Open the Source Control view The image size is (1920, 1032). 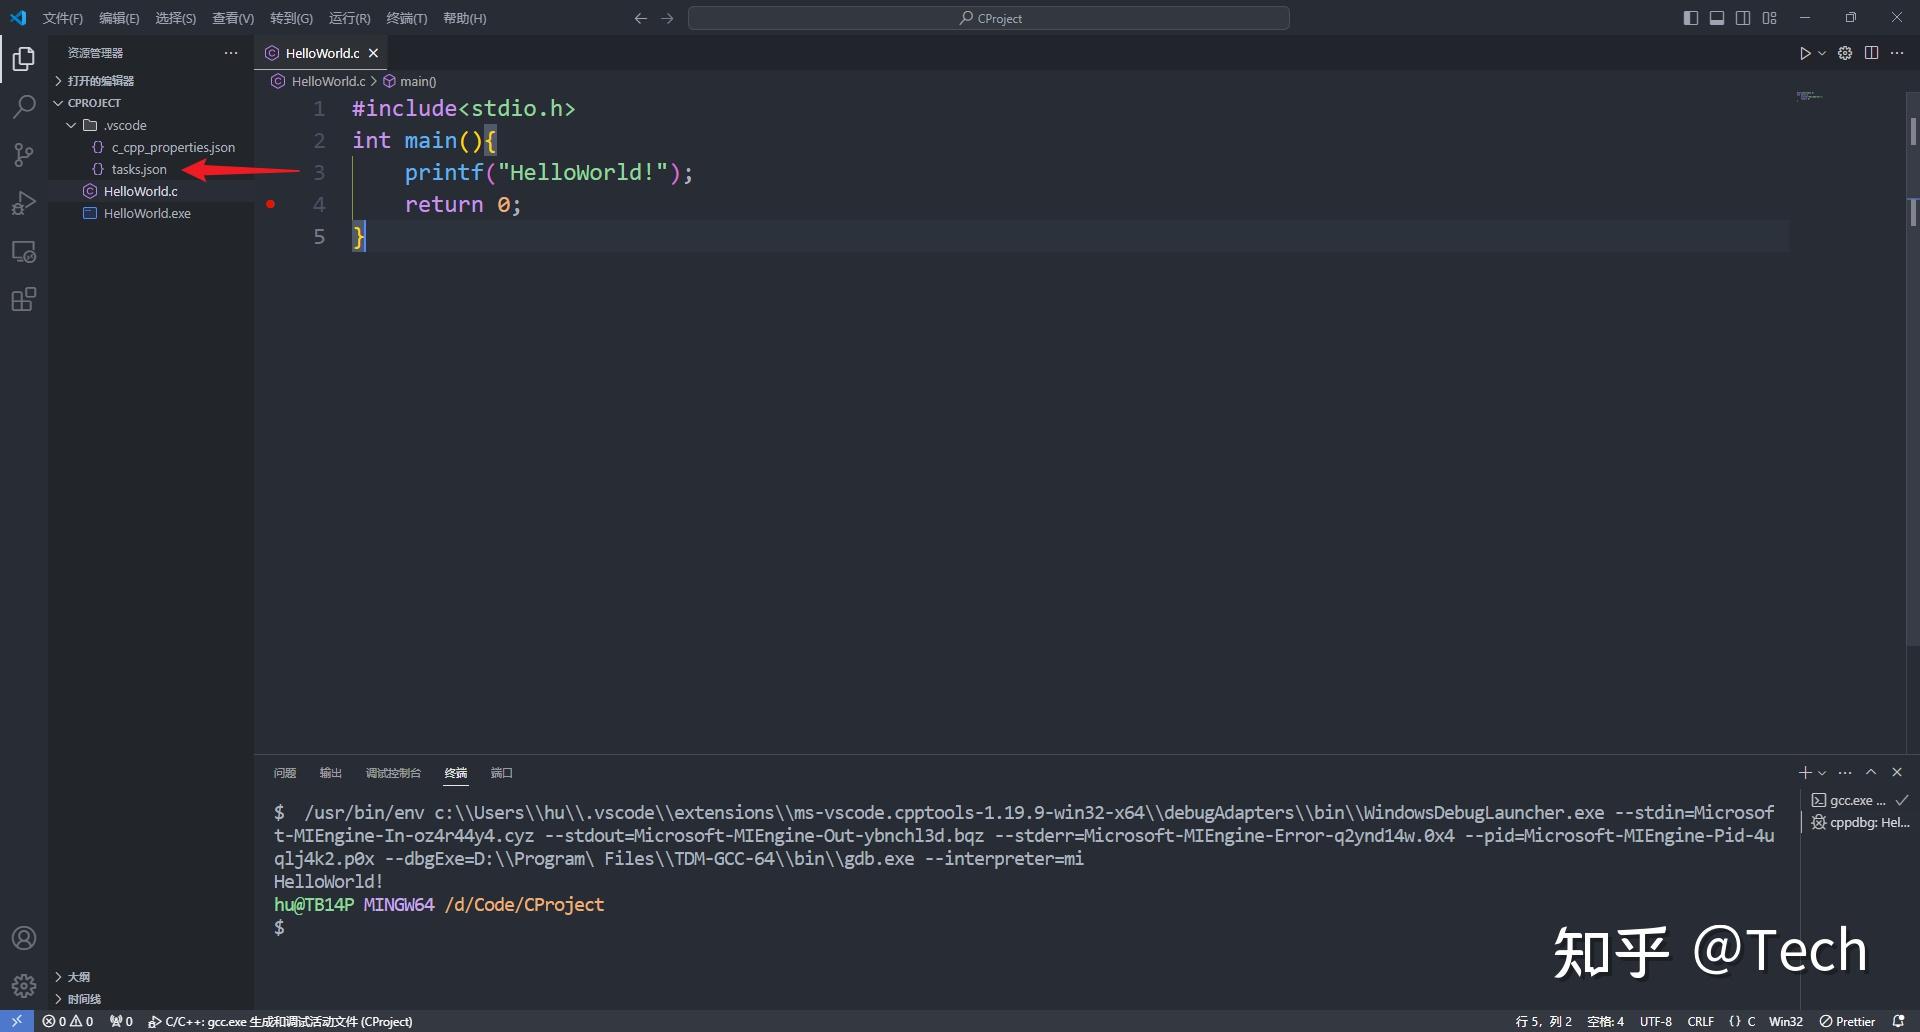click(x=23, y=155)
